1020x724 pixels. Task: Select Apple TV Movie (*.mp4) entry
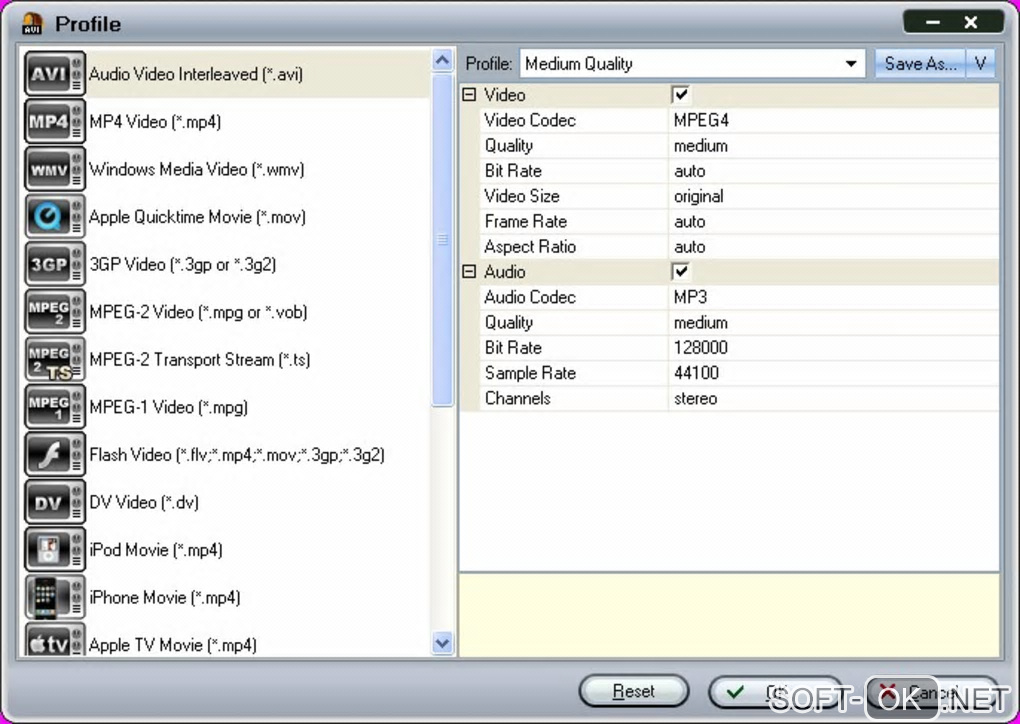[x=226, y=640]
